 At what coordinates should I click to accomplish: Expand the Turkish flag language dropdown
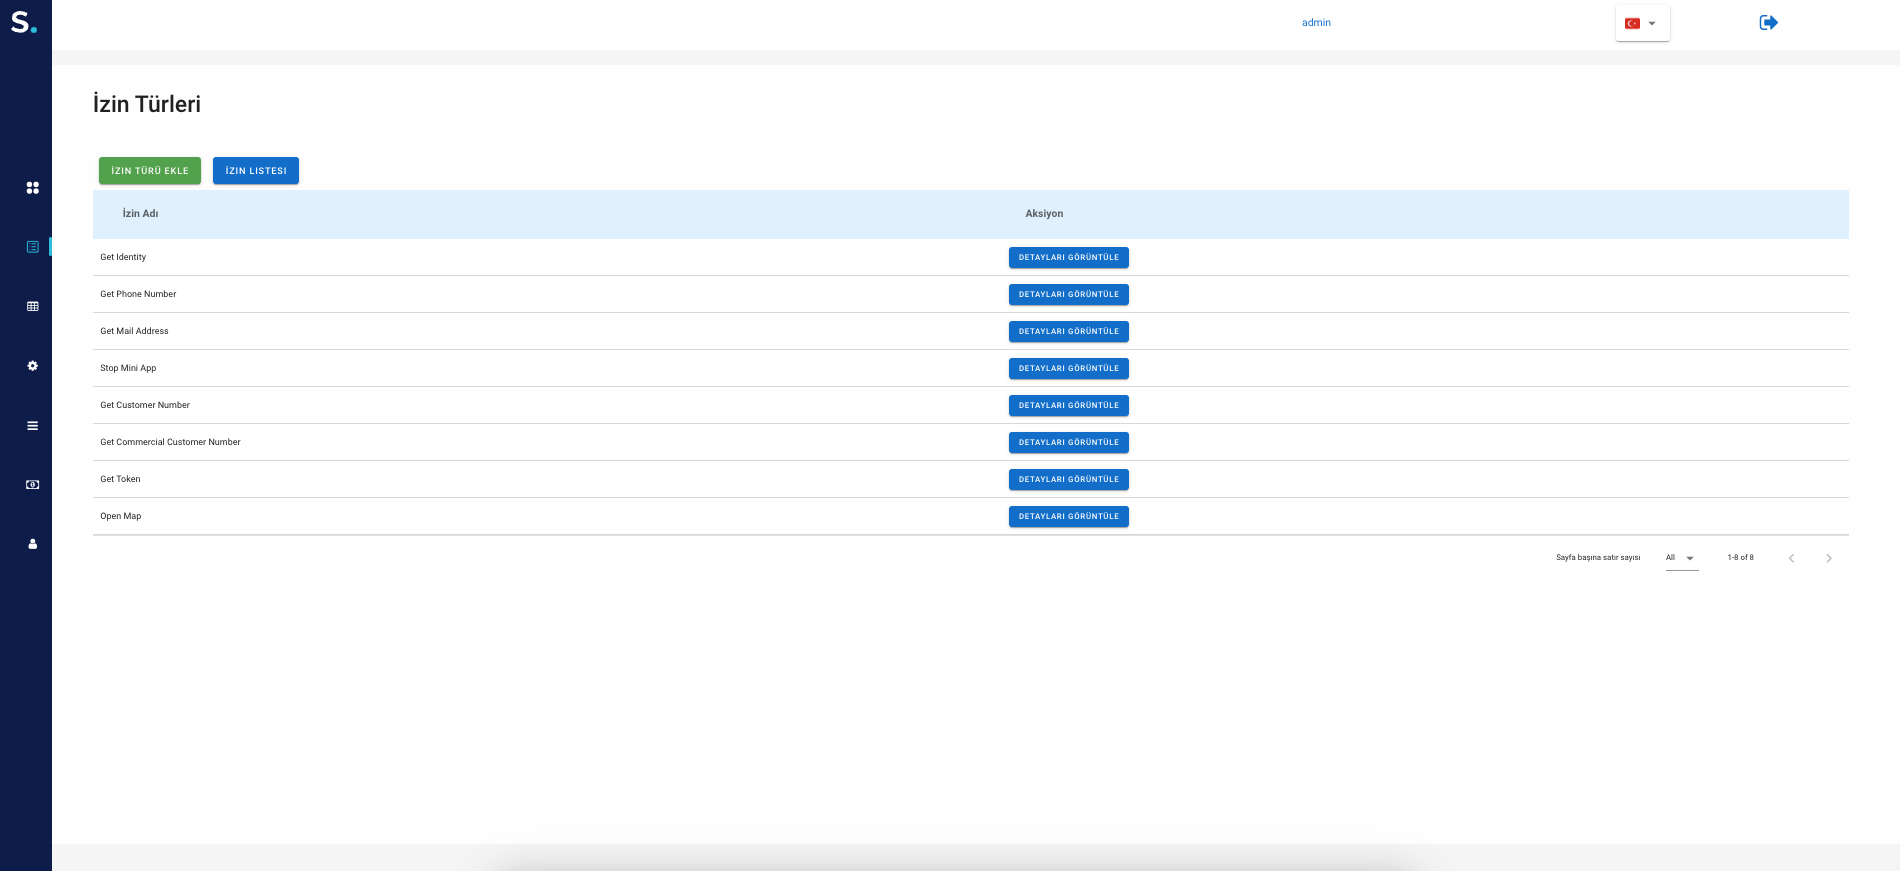coord(1642,23)
